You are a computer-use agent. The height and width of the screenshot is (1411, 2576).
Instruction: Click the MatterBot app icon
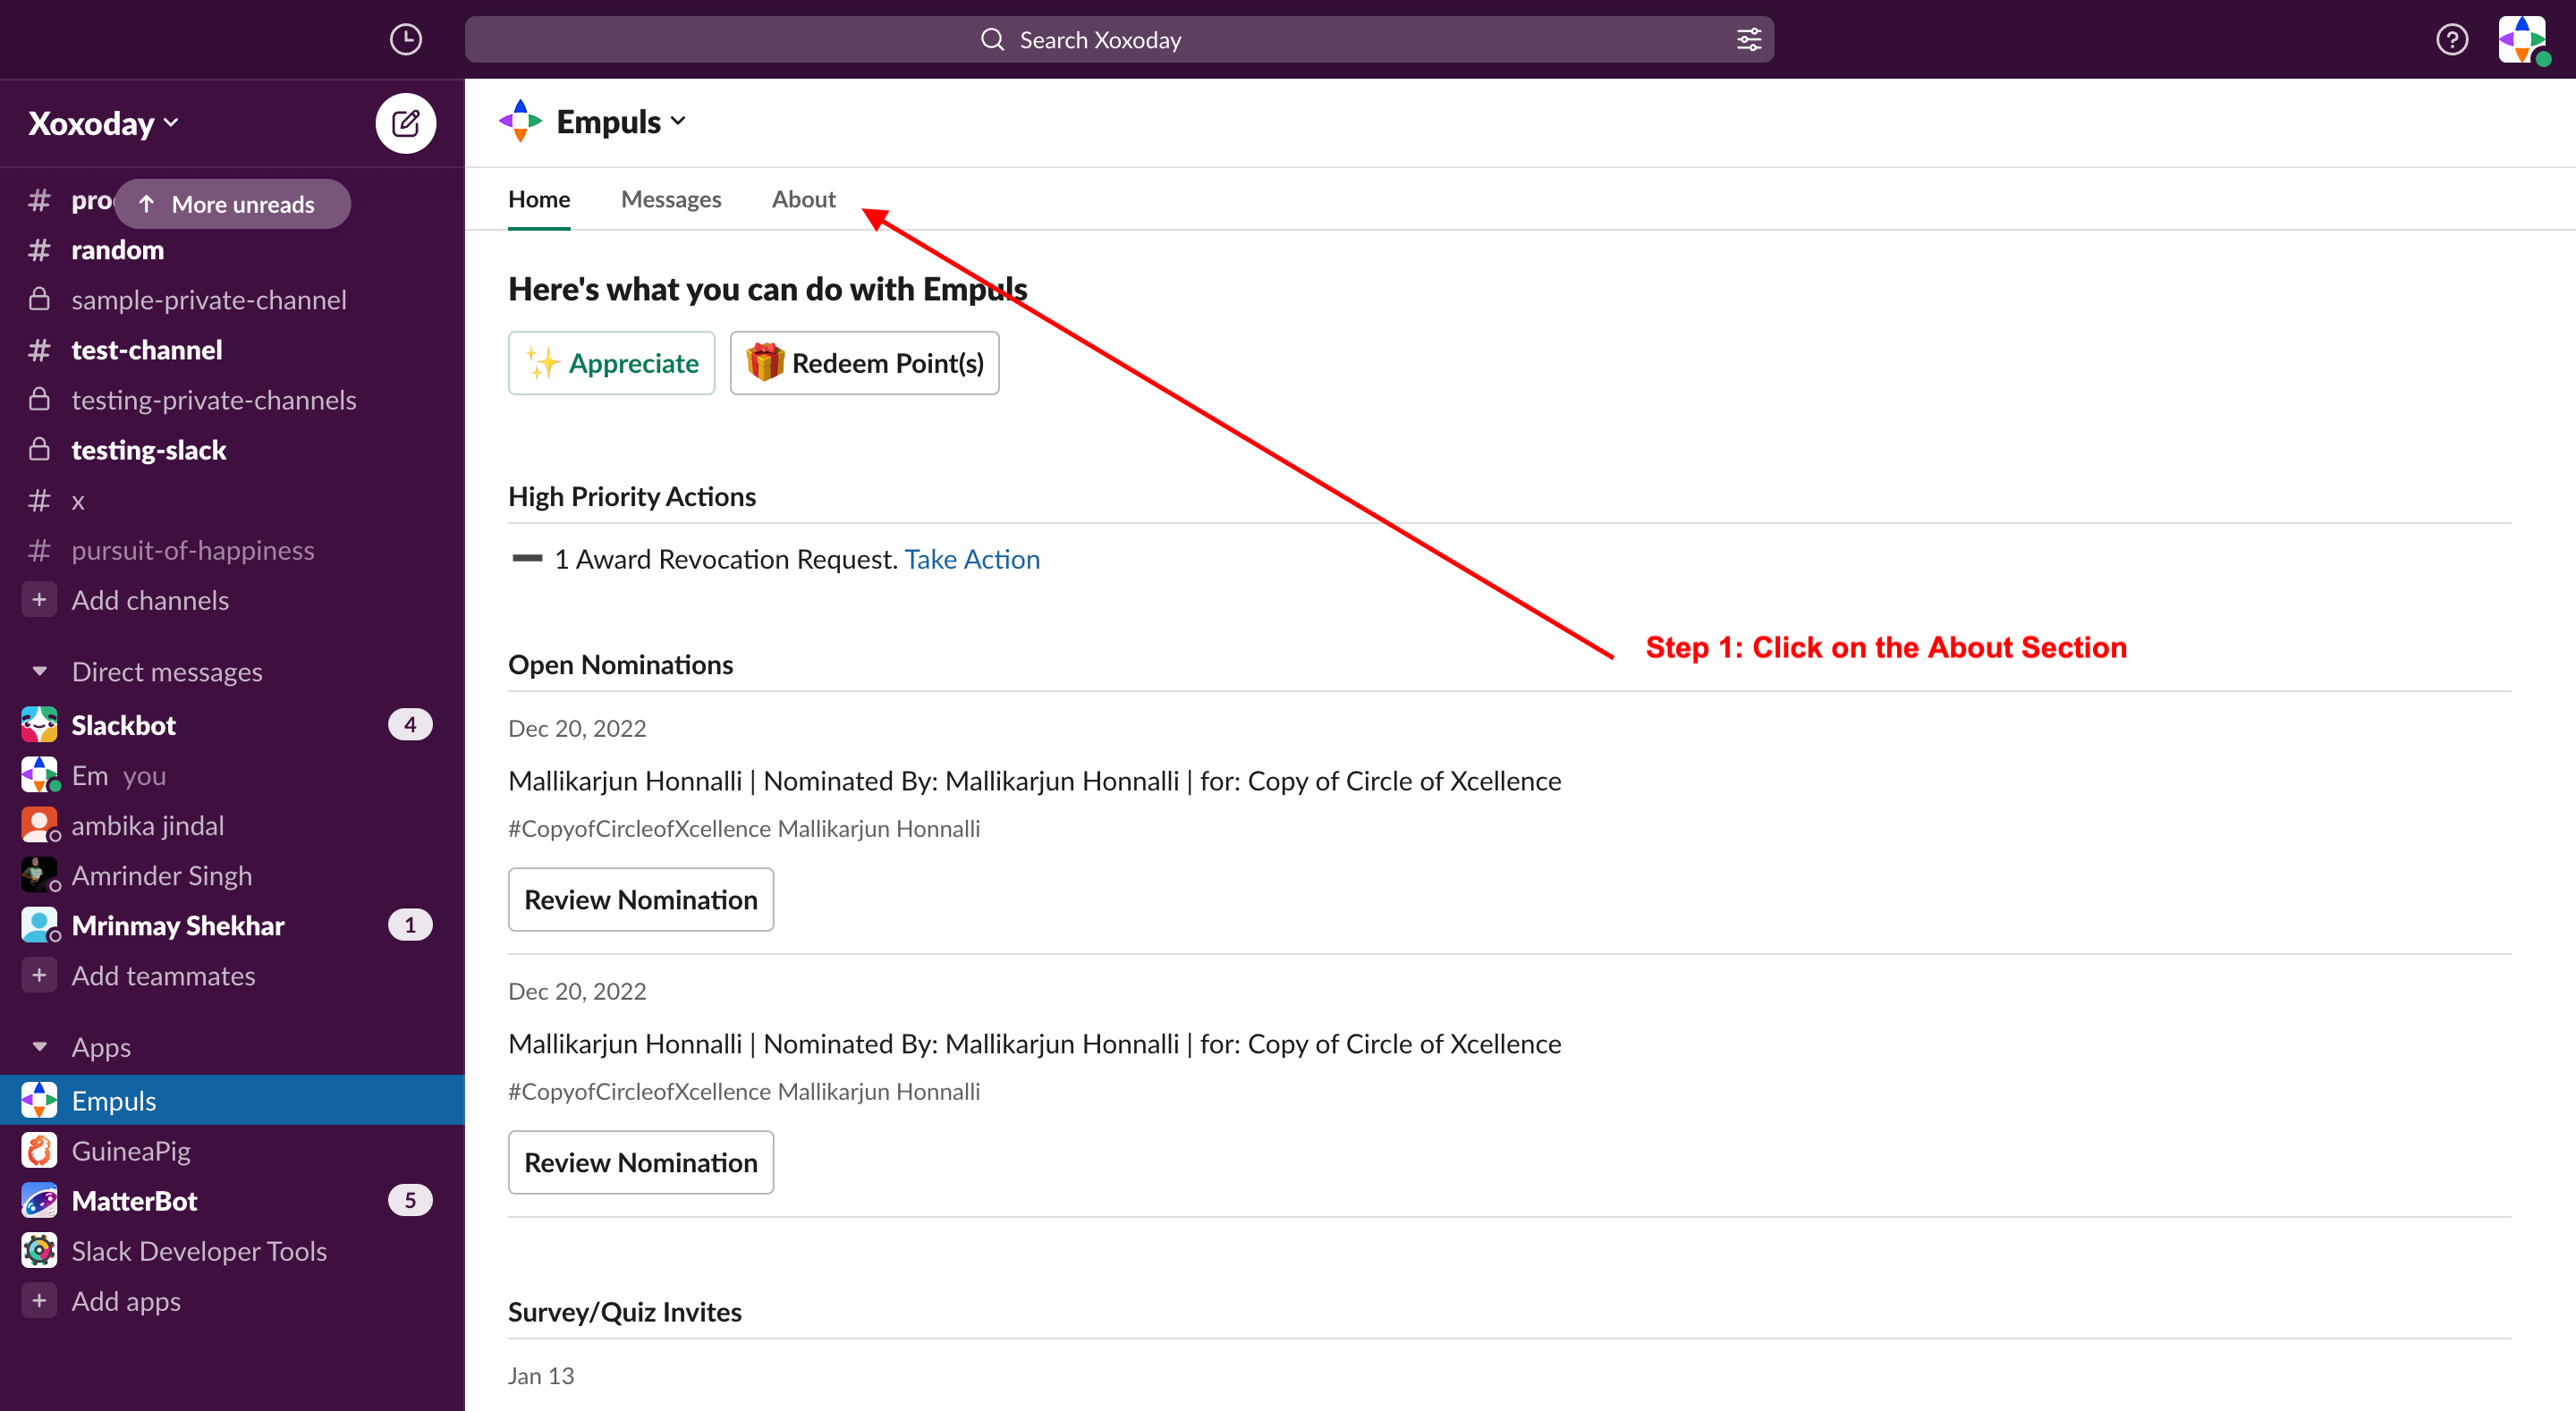(x=39, y=1201)
